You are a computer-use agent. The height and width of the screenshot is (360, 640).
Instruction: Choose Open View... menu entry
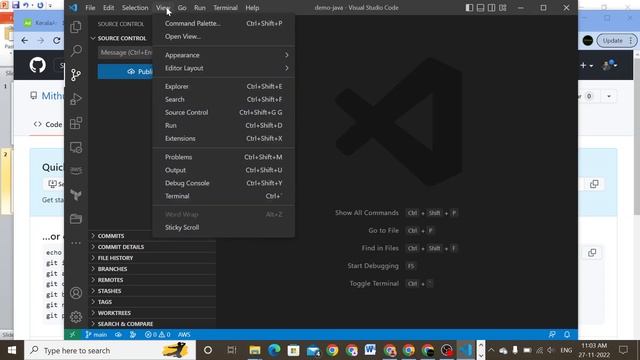pyautogui.click(x=223, y=37)
